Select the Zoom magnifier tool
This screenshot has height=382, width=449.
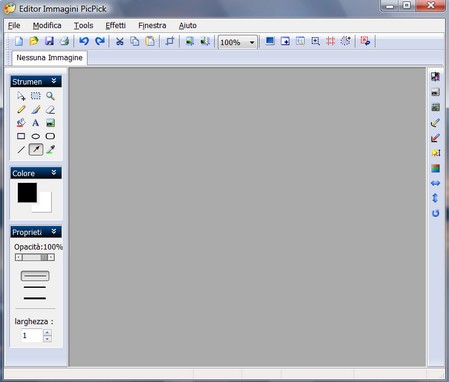coord(50,96)
